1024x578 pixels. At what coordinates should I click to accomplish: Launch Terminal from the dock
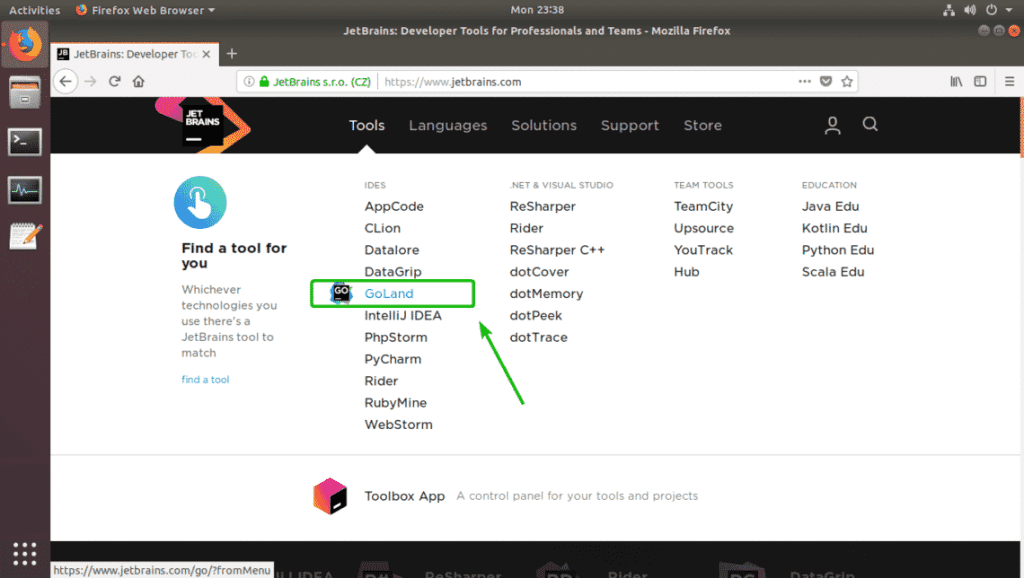tap(25, 141)
